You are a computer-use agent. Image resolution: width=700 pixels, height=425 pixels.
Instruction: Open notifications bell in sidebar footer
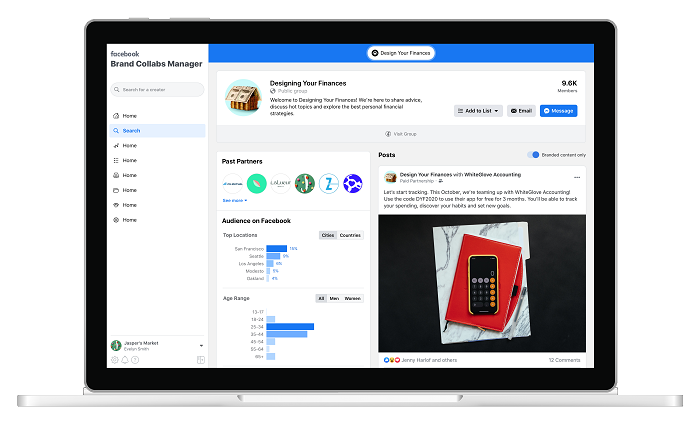pyautogui.click(x=125, y=360)
